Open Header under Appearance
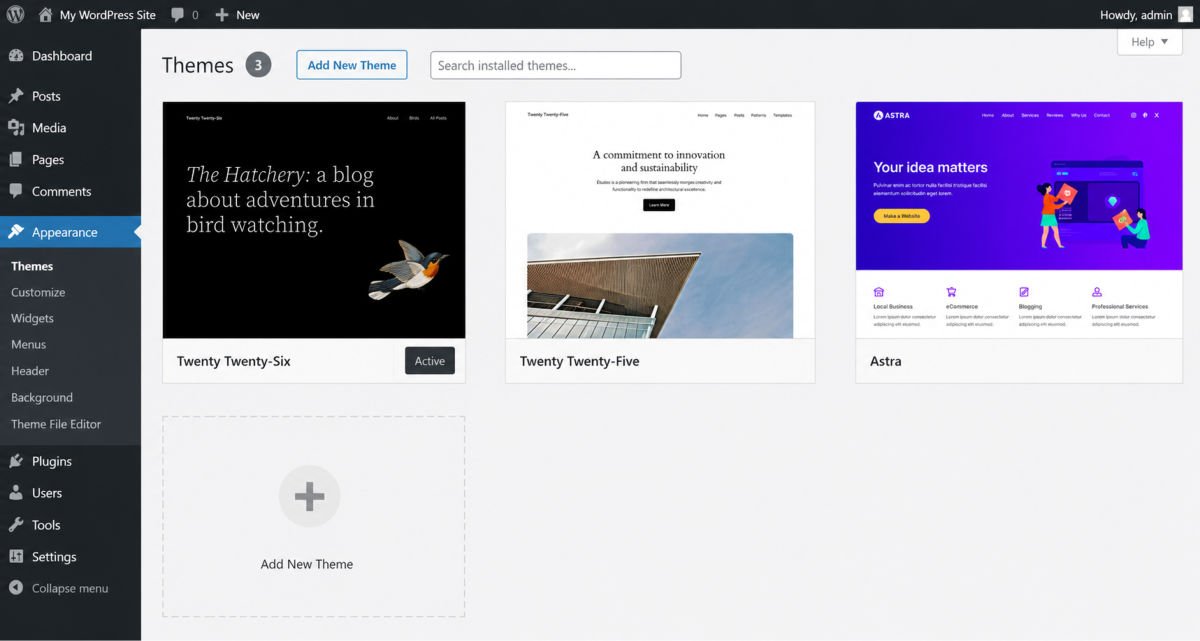Screen dimensions: 1200x641 pos(30,370)
